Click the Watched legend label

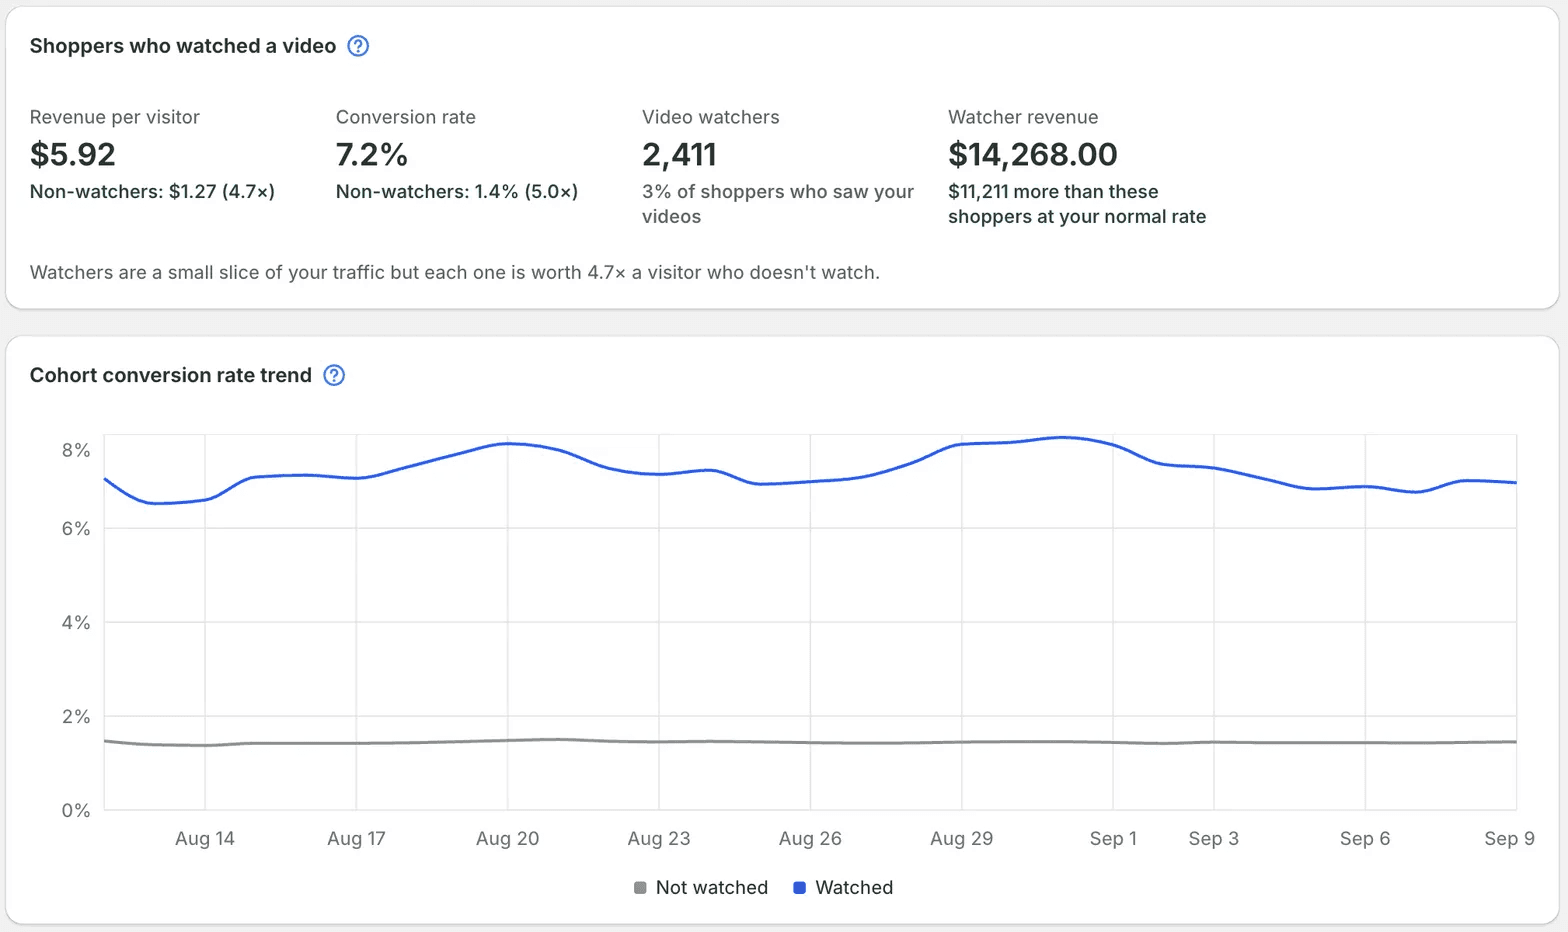pos(854,887)
